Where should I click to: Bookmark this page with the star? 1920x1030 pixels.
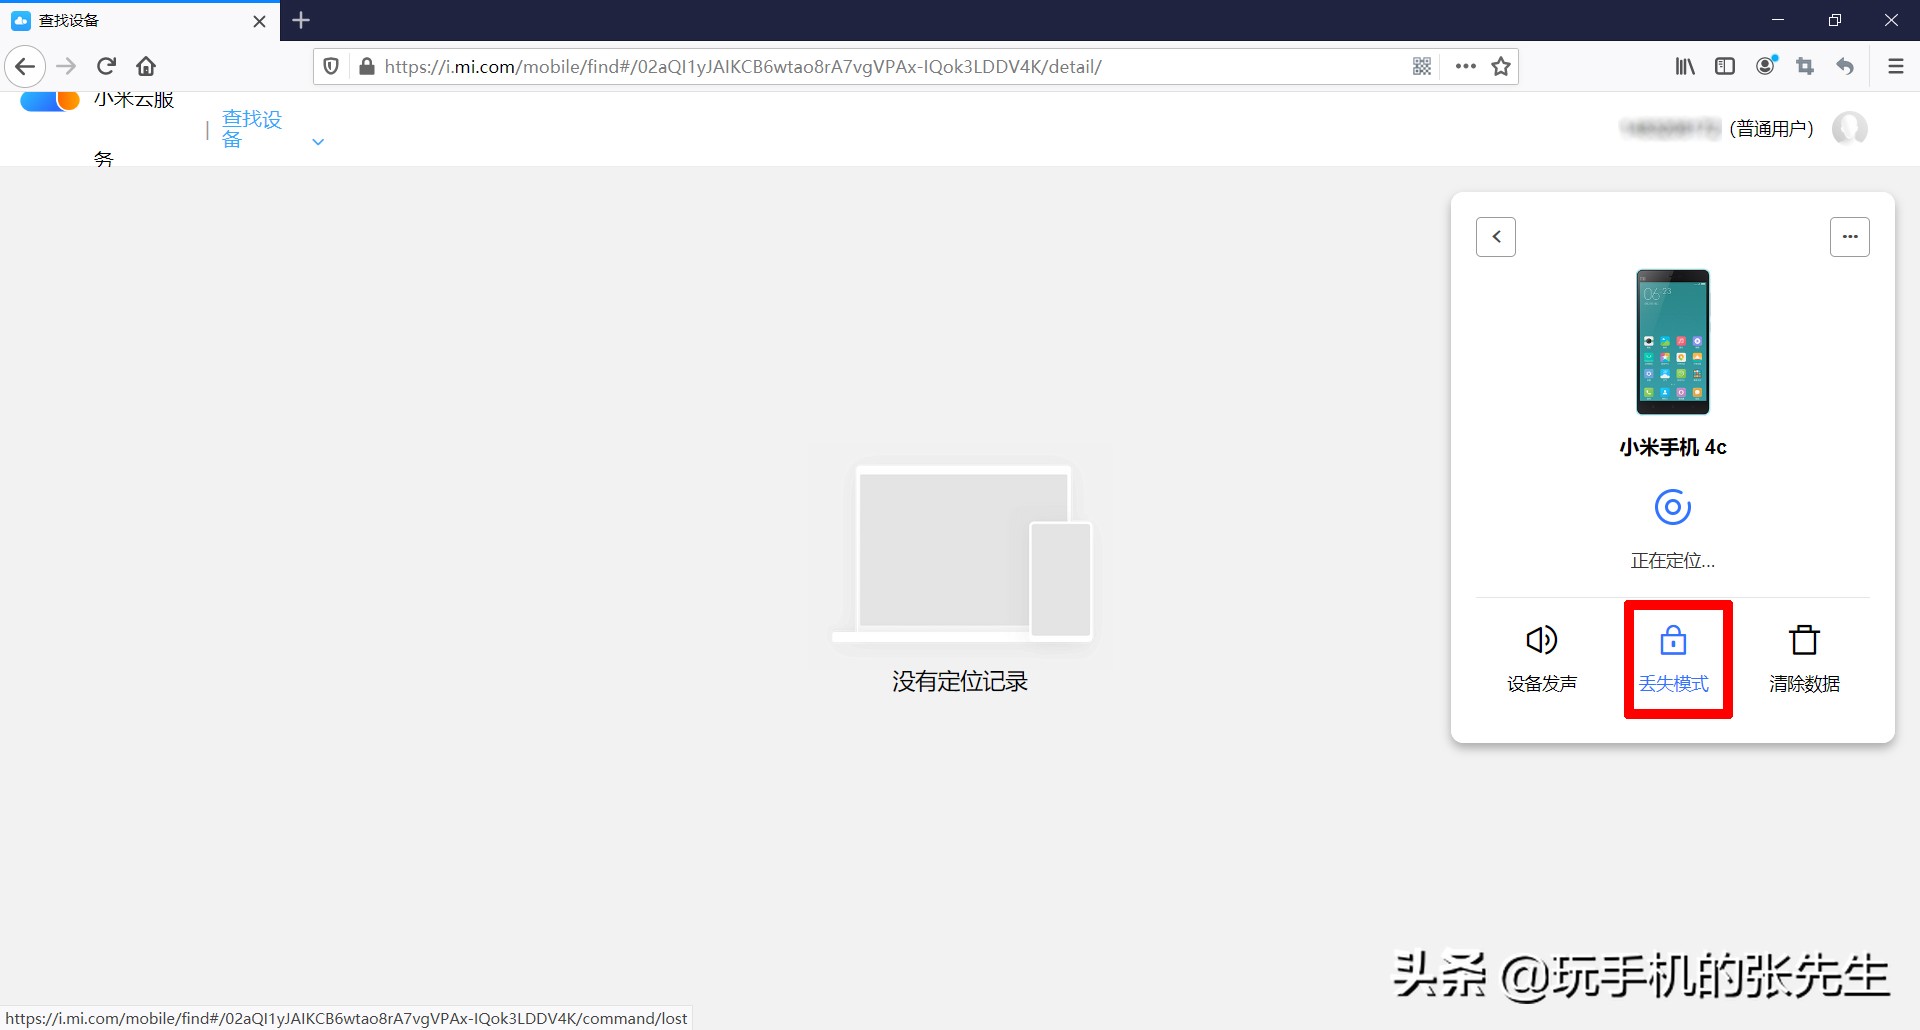tap(1501, 67)
